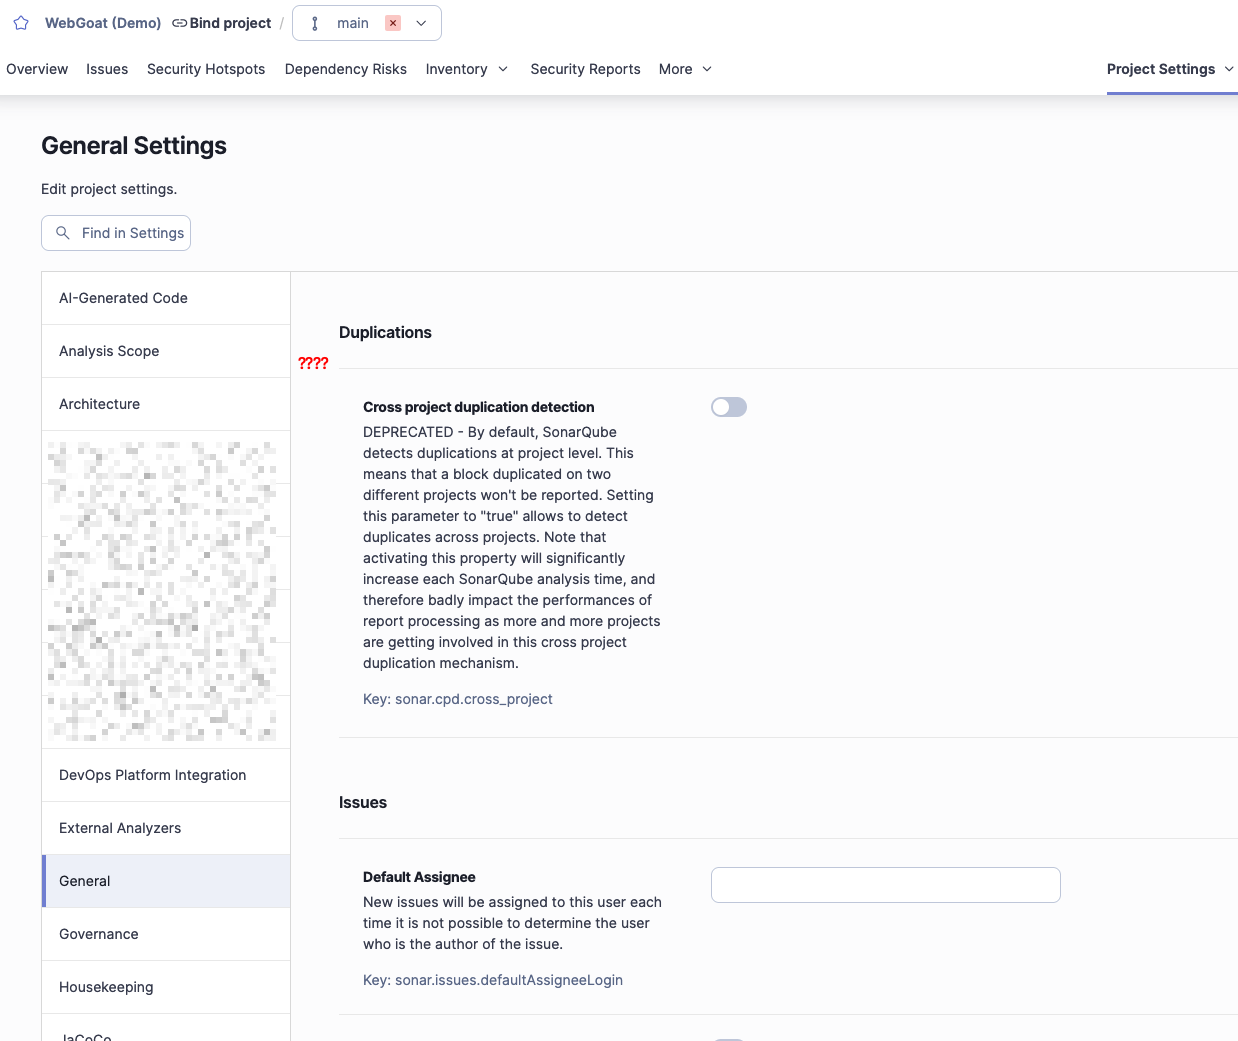The width and height of the screenshot is (1238, 1041).
Task: Select DevOps Platform Integration category
Action: point(152,775)
